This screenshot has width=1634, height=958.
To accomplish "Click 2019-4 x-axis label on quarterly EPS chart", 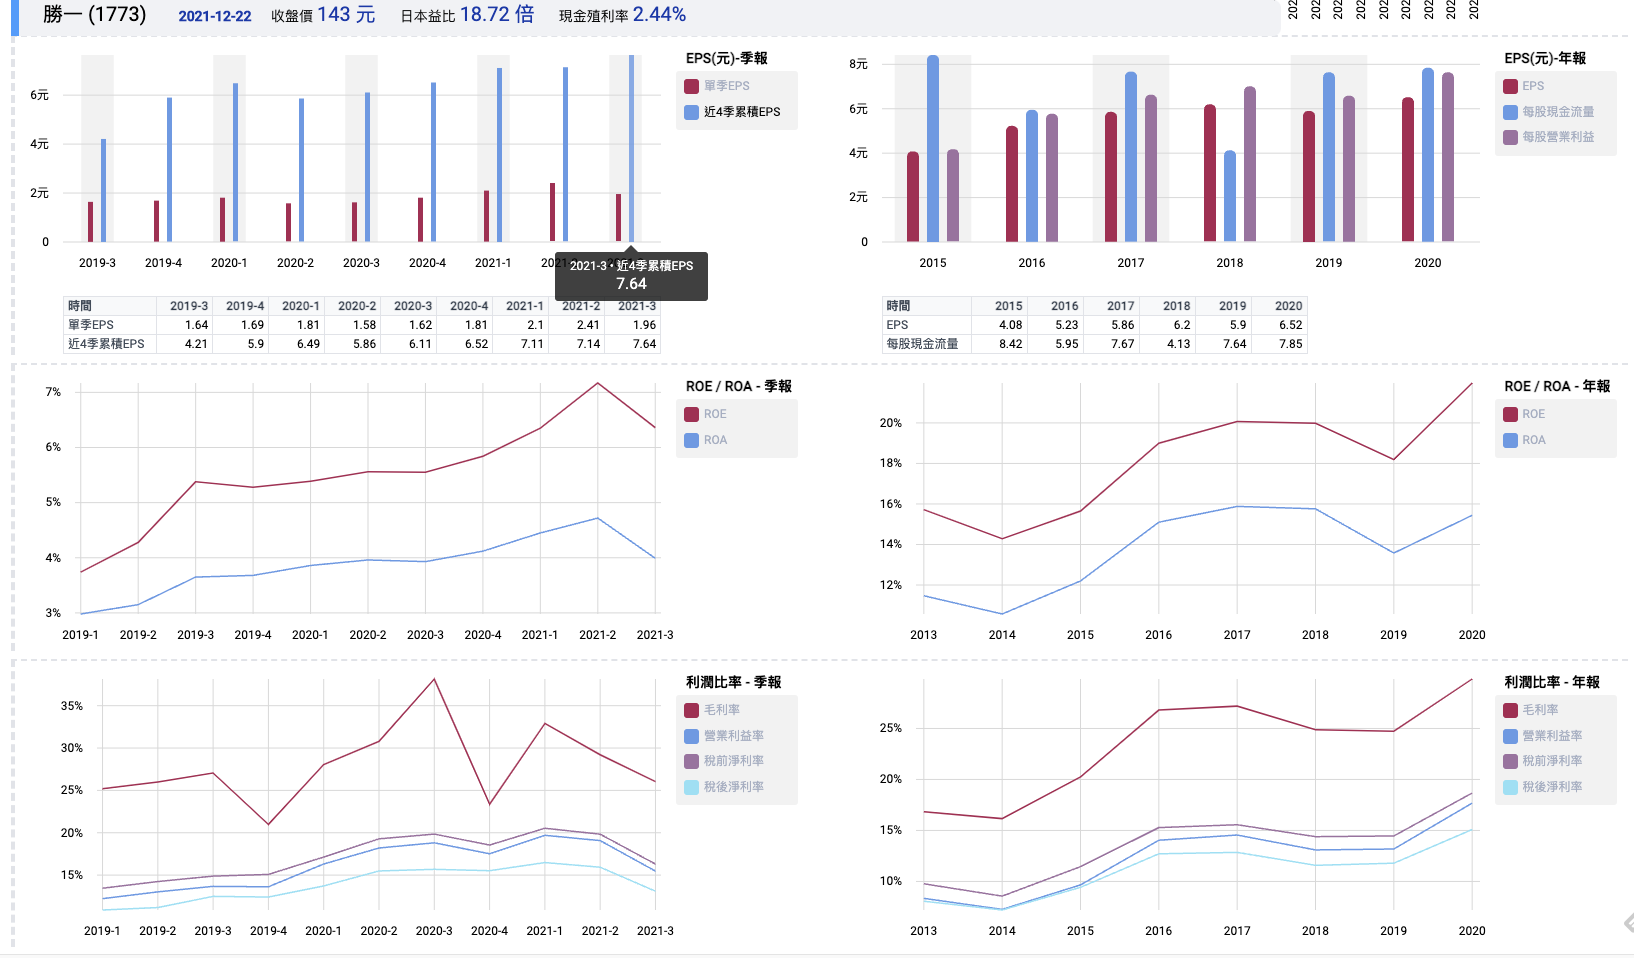I will pyautogui.click(x=163, y=263).
